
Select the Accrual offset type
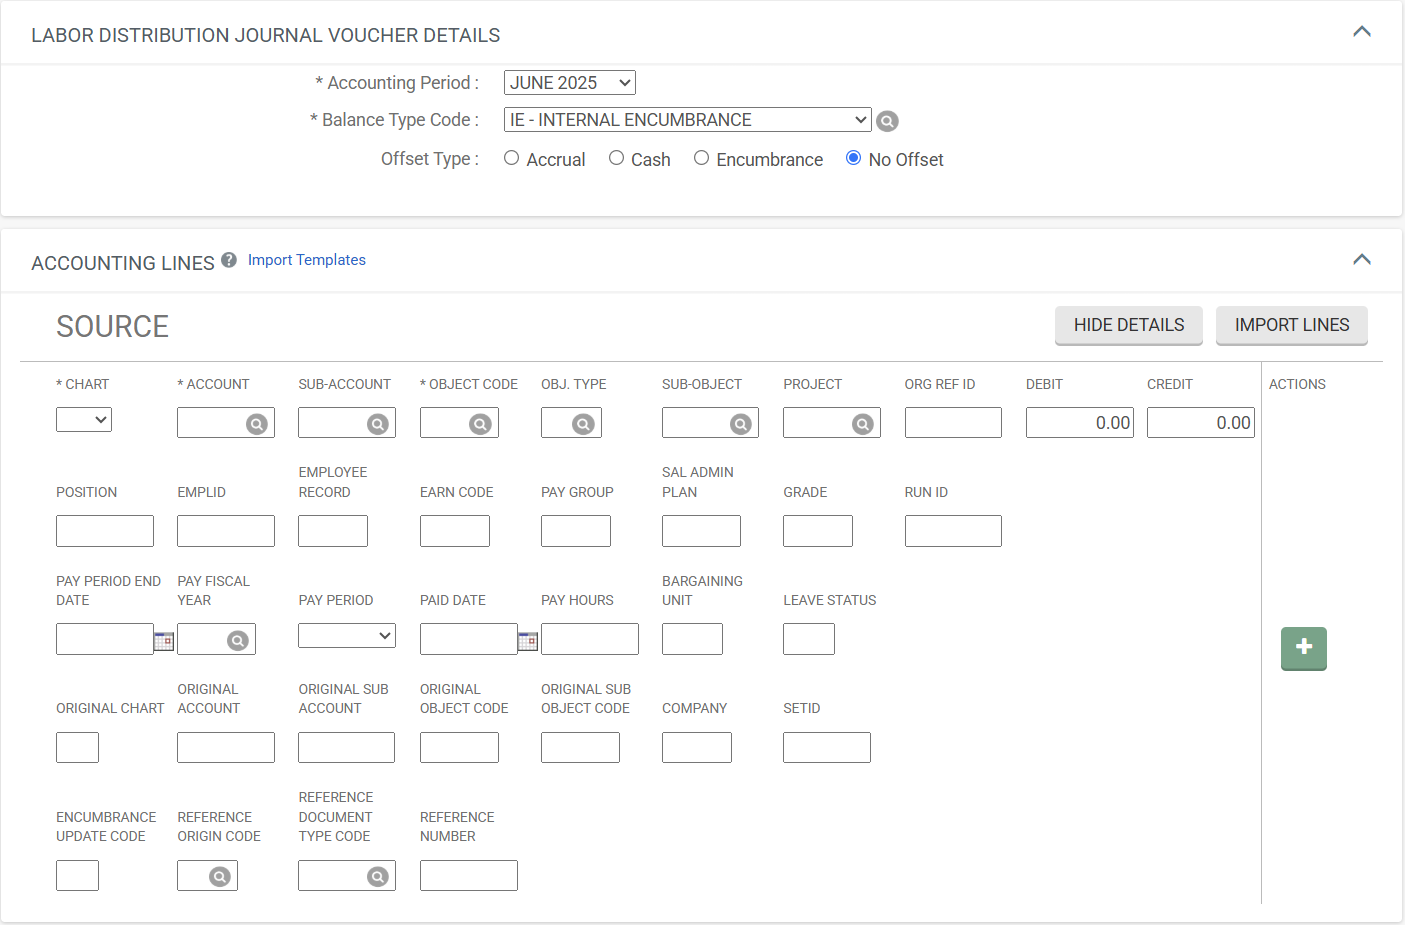pyautogui.click(x=512, y=158)
